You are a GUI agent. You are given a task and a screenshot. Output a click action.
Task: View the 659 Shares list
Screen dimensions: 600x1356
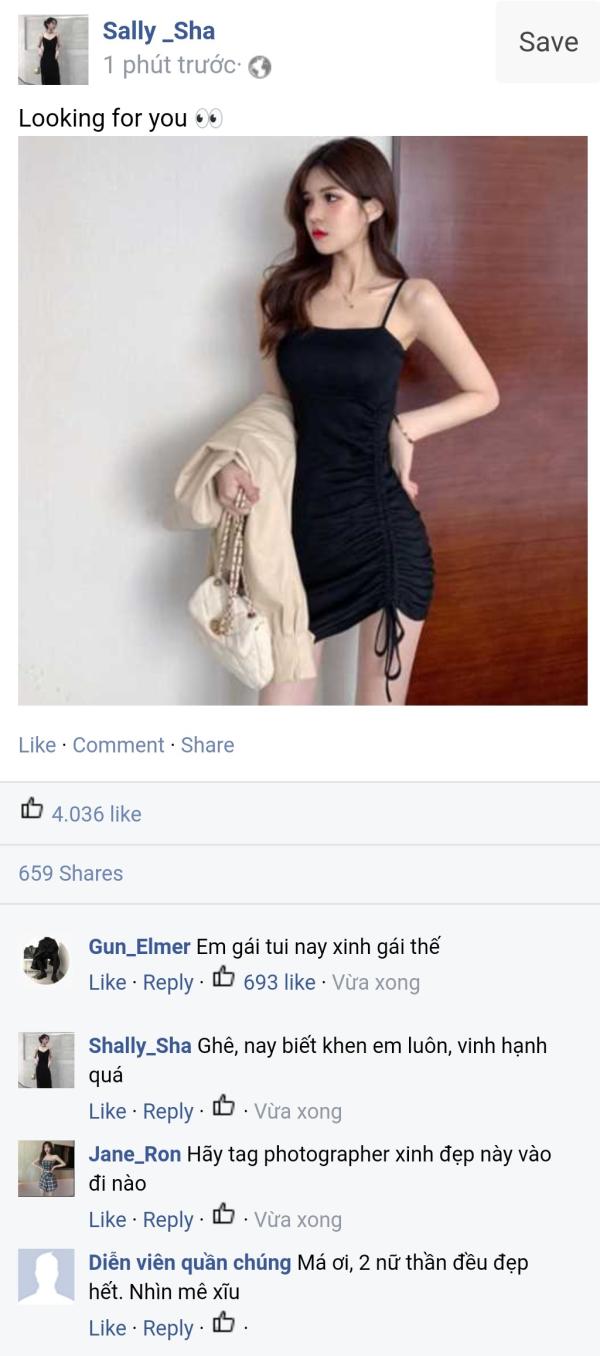(x=71, y=873)
